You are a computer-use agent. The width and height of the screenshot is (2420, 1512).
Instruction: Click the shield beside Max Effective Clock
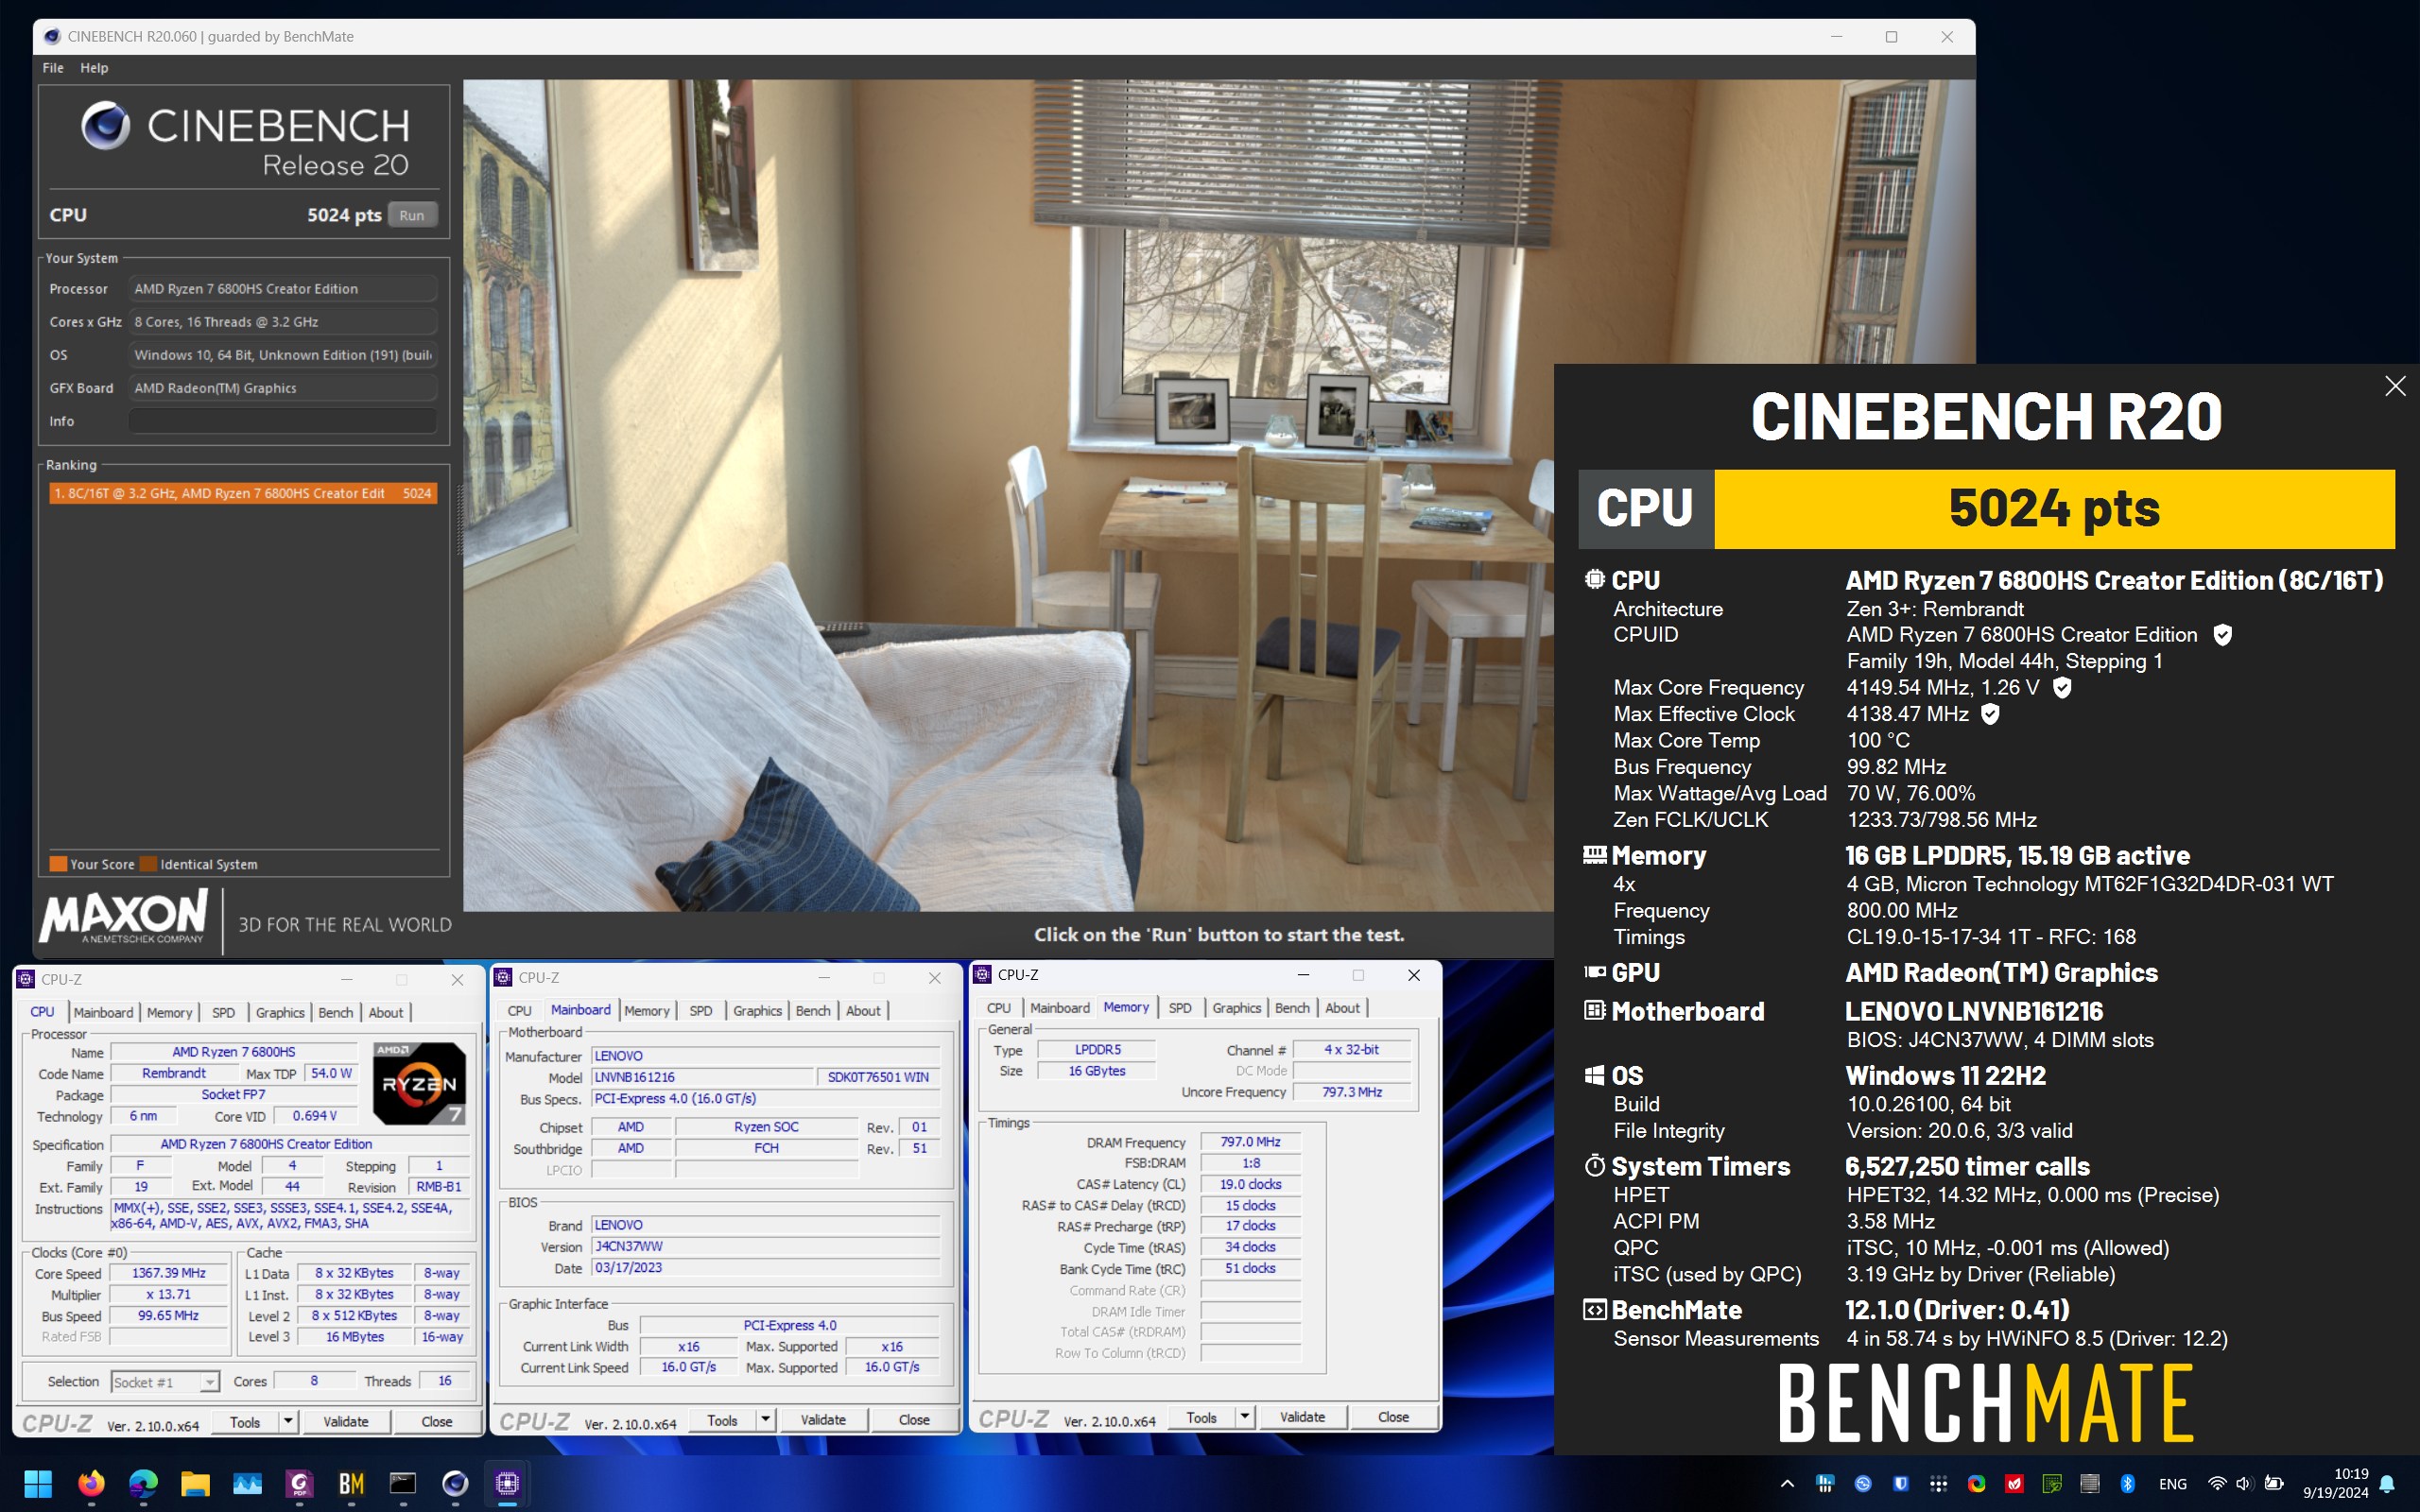pyautogui.click(x=1990, y=714)
